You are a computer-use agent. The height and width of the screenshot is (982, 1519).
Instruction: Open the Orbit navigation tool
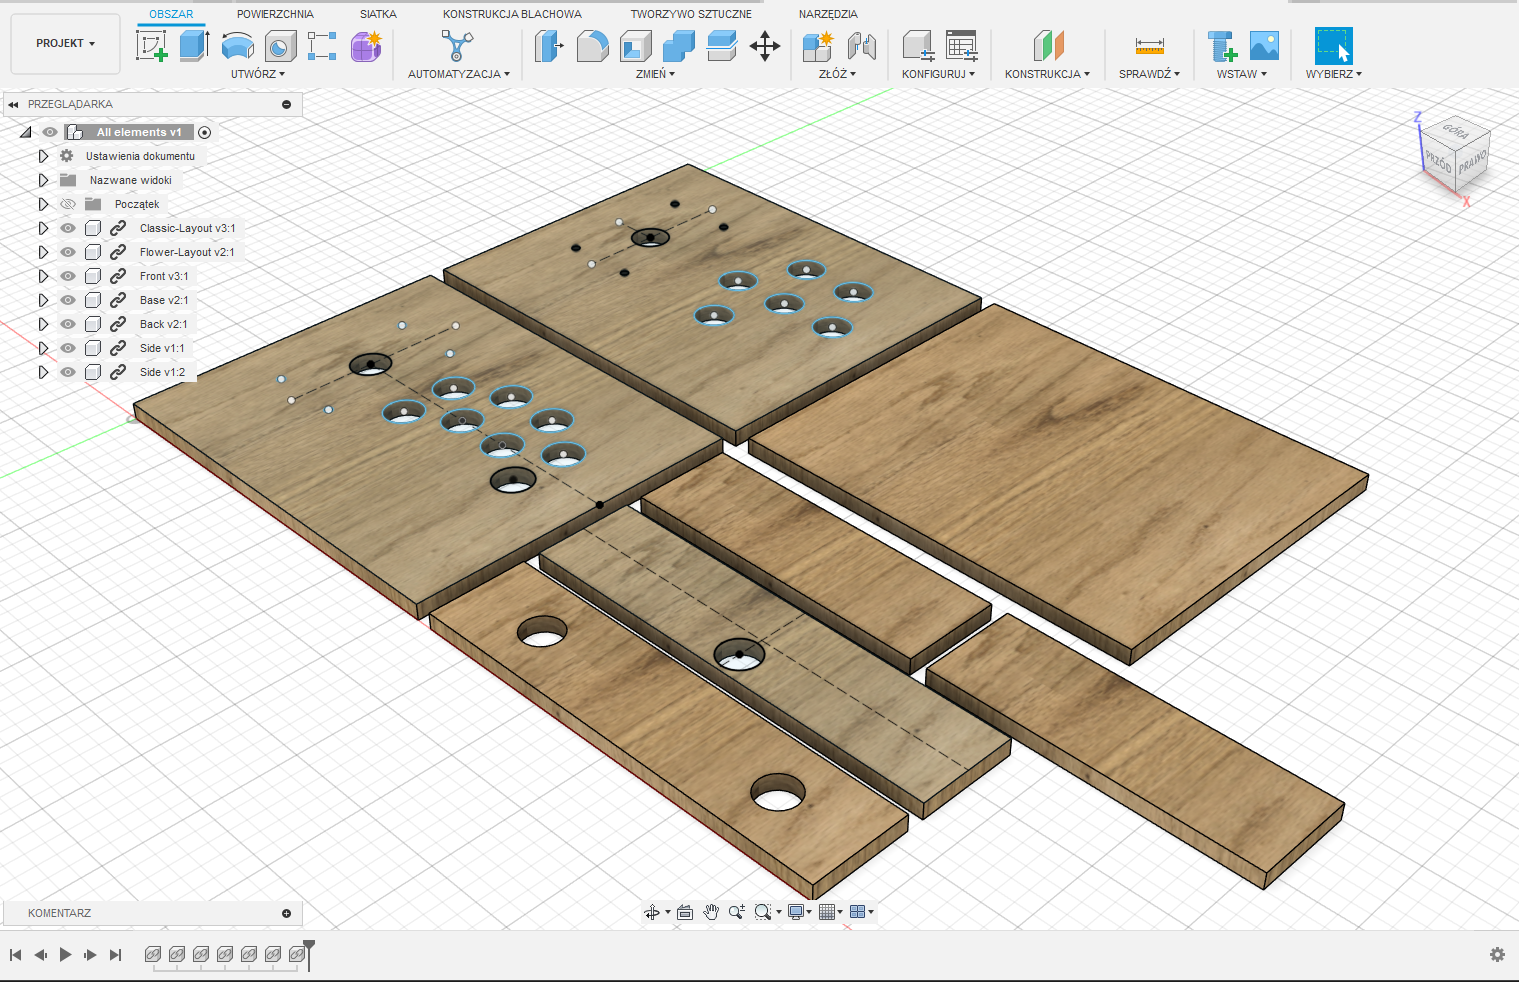click(652, 912)
